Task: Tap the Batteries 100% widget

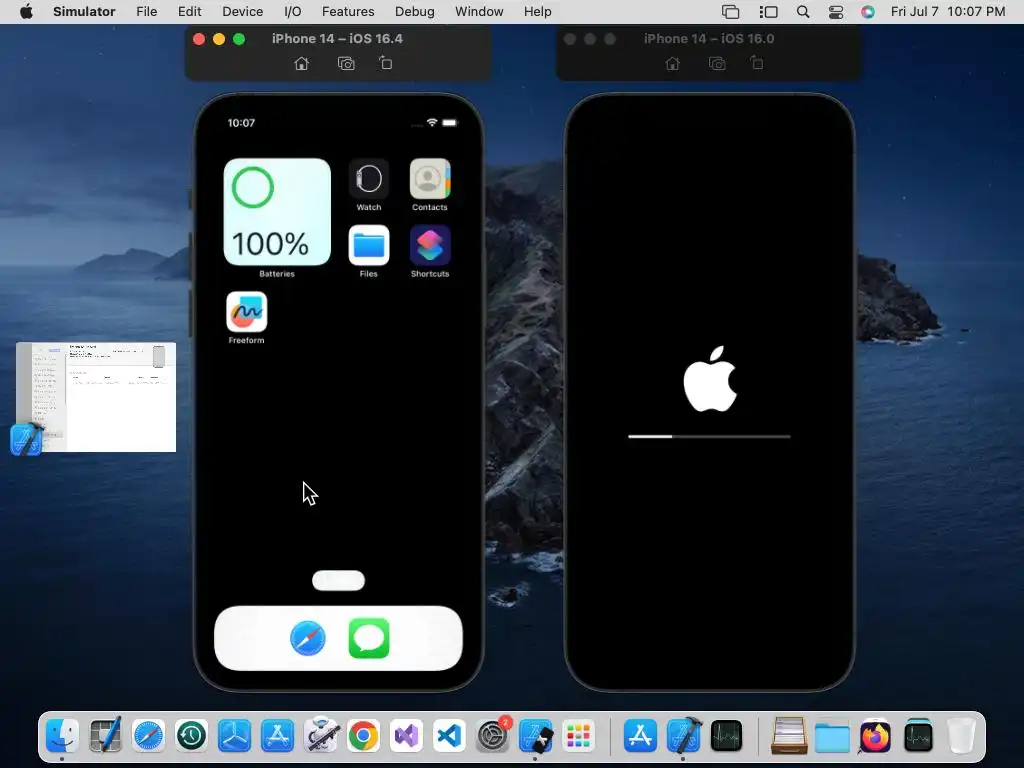Action: [277, 212]
